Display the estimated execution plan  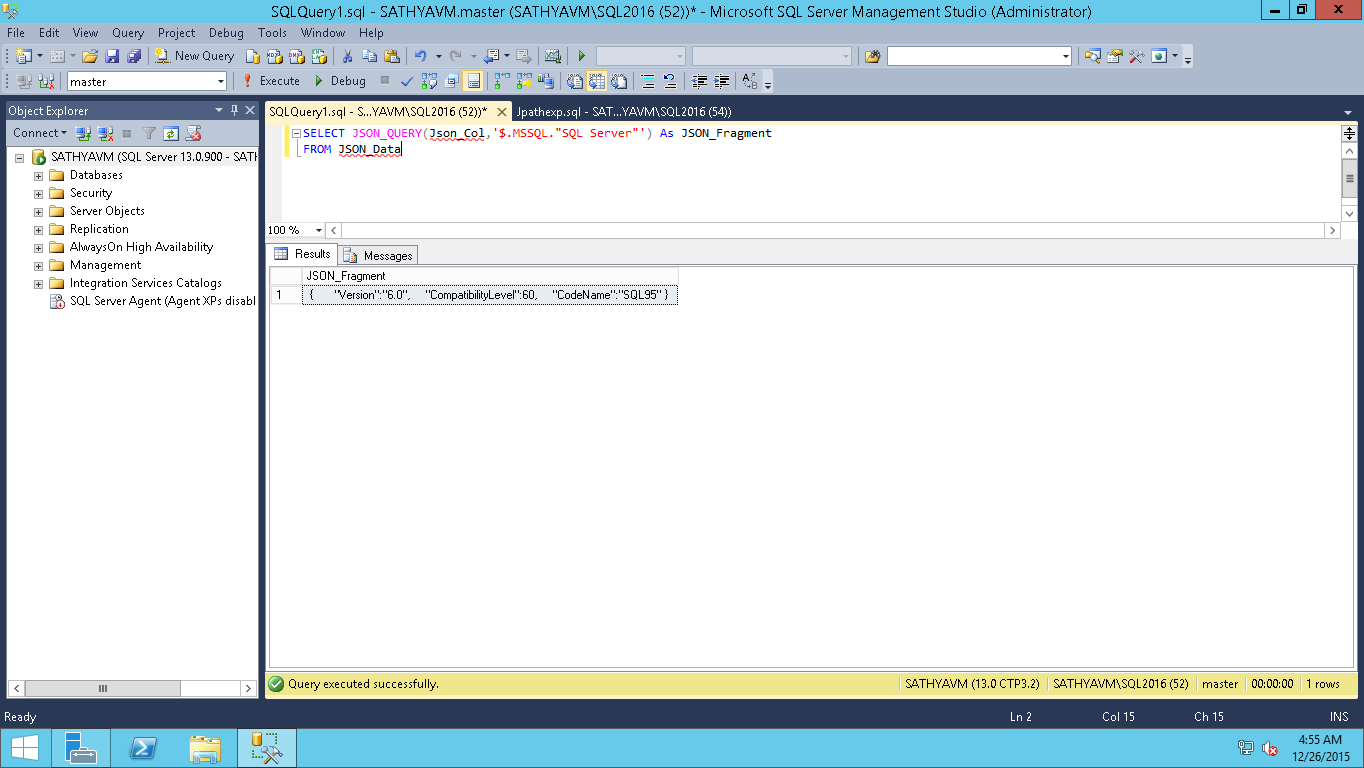point(429,81)
